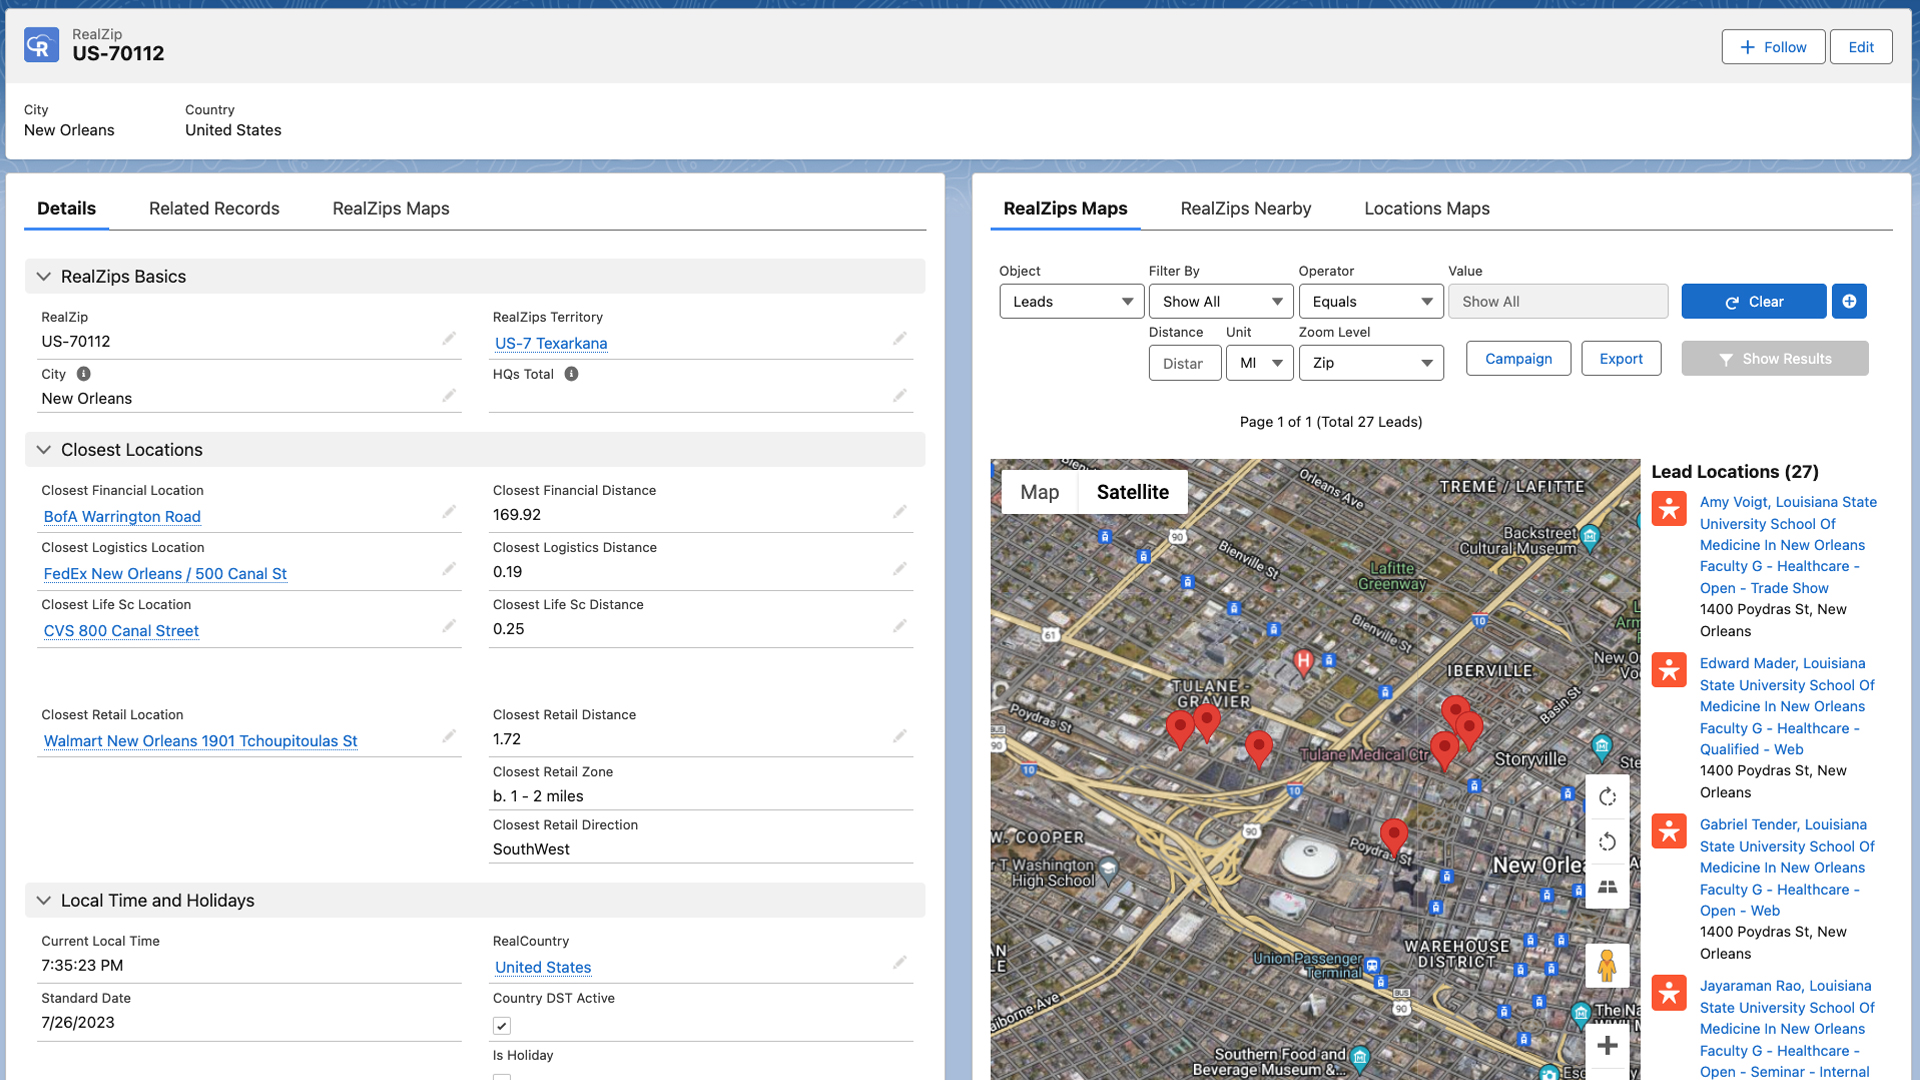Edit Closest Logistics Distance pencil icon

[900, 569]
